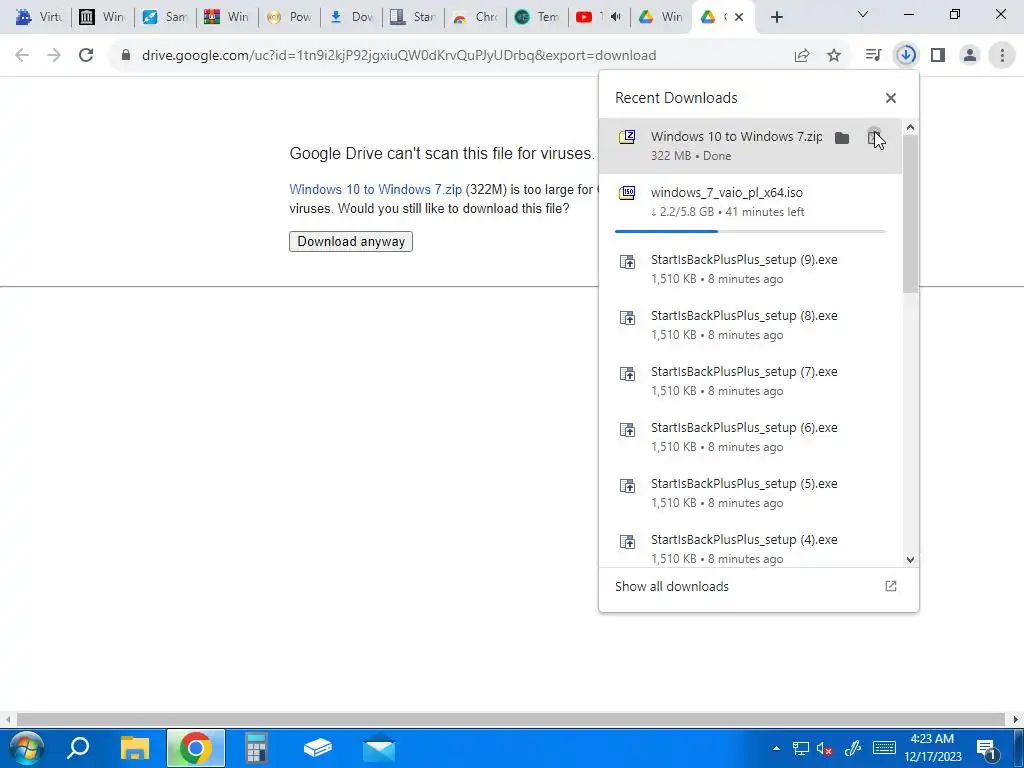Screen dimensions: 1024x768
Task: Switch to the Virt browser tab
Action: (x=39, y=17)
